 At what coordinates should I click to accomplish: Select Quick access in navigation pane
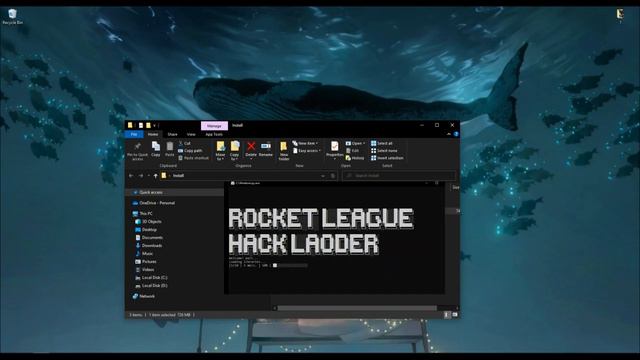point(151,192)
